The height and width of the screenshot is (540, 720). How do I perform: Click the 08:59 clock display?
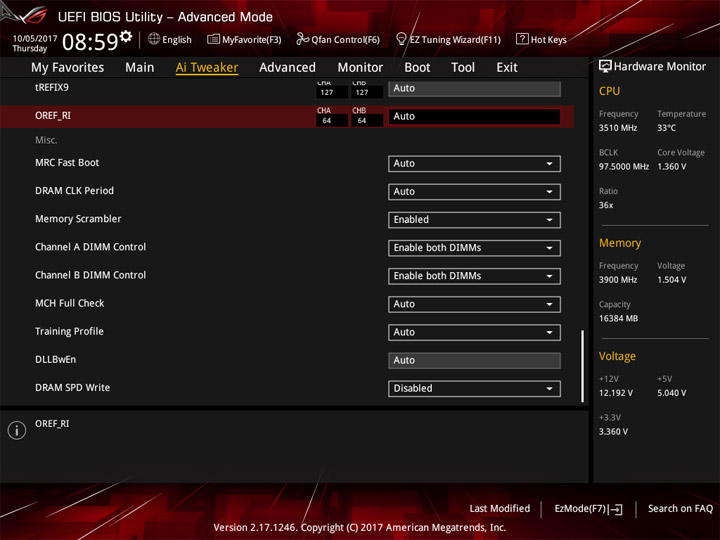pyautogui.click(x=90, y=42)
